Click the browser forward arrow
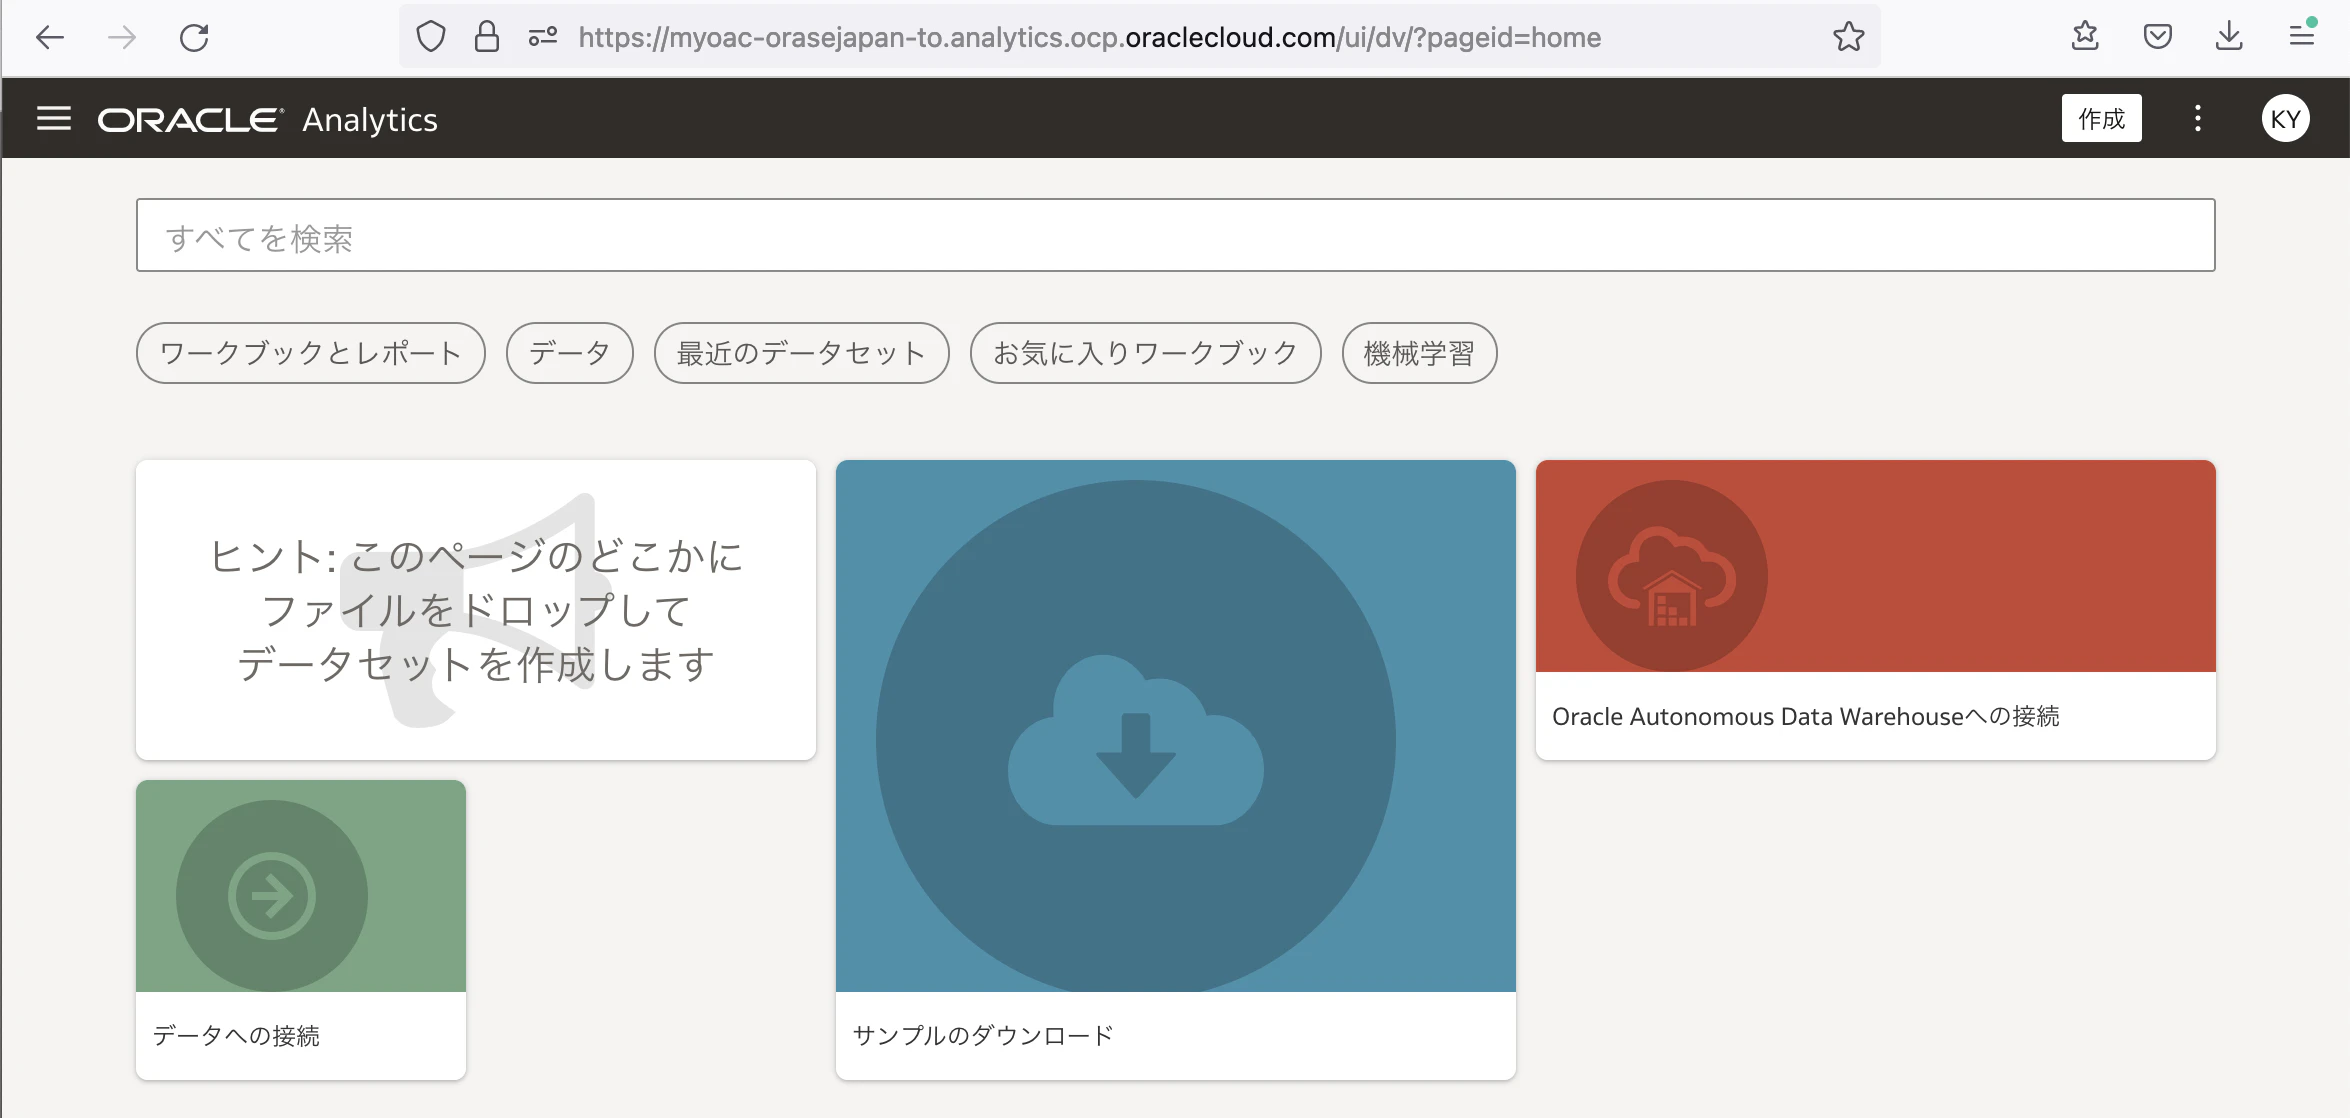Image resolution: width=2350 pixels, height=1118 pixels. coord(122,38)
